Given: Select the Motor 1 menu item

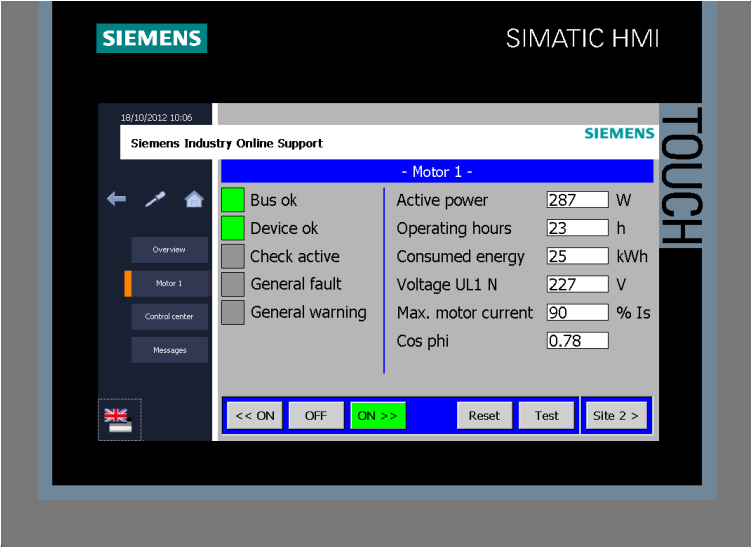Looking at the screenshot, I should click(169, 283).
